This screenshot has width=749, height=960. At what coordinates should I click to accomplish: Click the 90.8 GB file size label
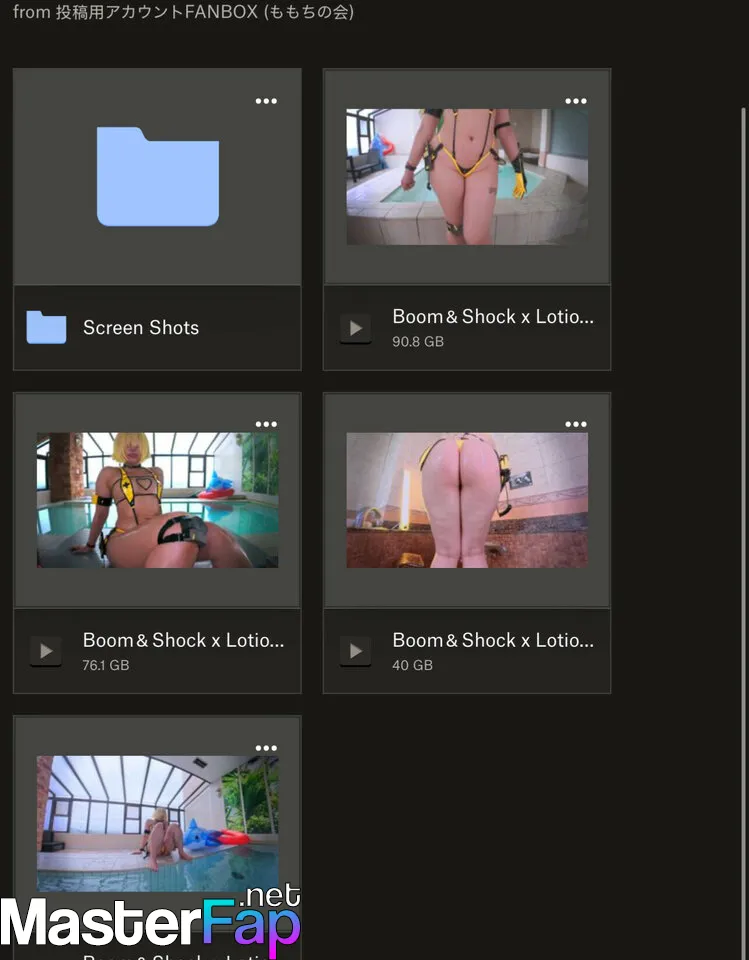[x=418, y=342]
